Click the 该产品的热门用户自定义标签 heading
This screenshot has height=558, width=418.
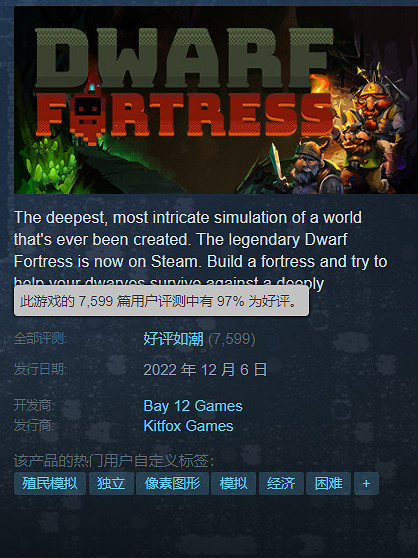coord(114,461)
